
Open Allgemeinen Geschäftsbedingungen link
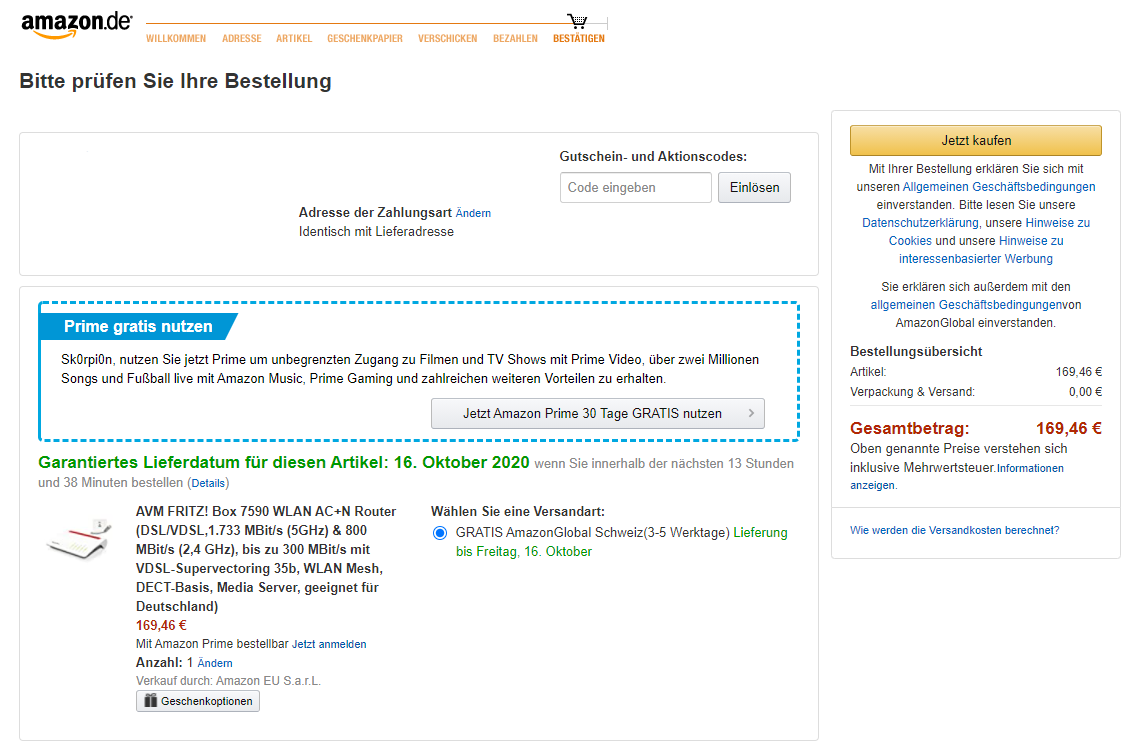(998, 187)
